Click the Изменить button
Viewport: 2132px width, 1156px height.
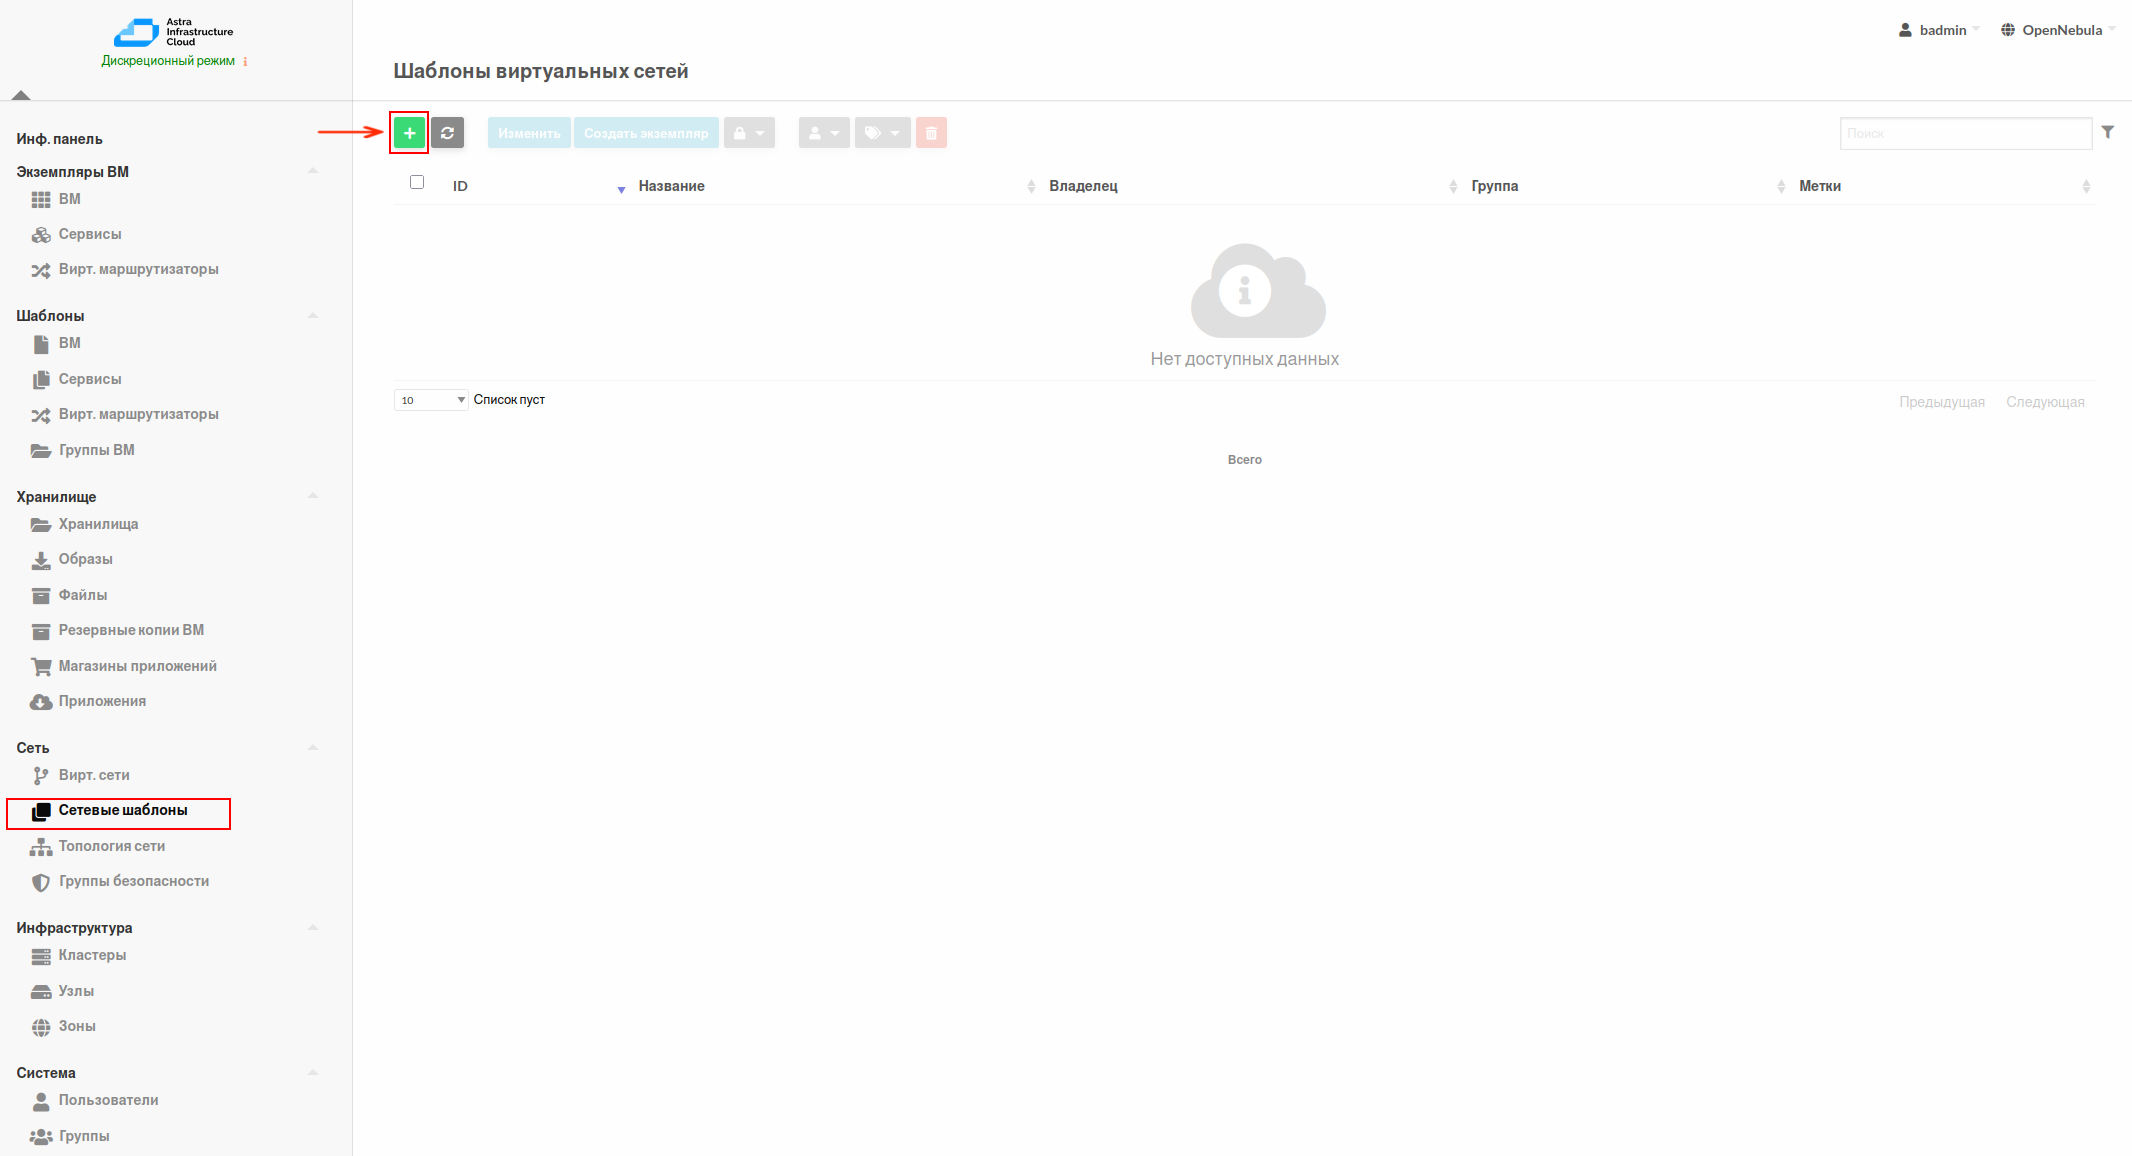point(529,133)
